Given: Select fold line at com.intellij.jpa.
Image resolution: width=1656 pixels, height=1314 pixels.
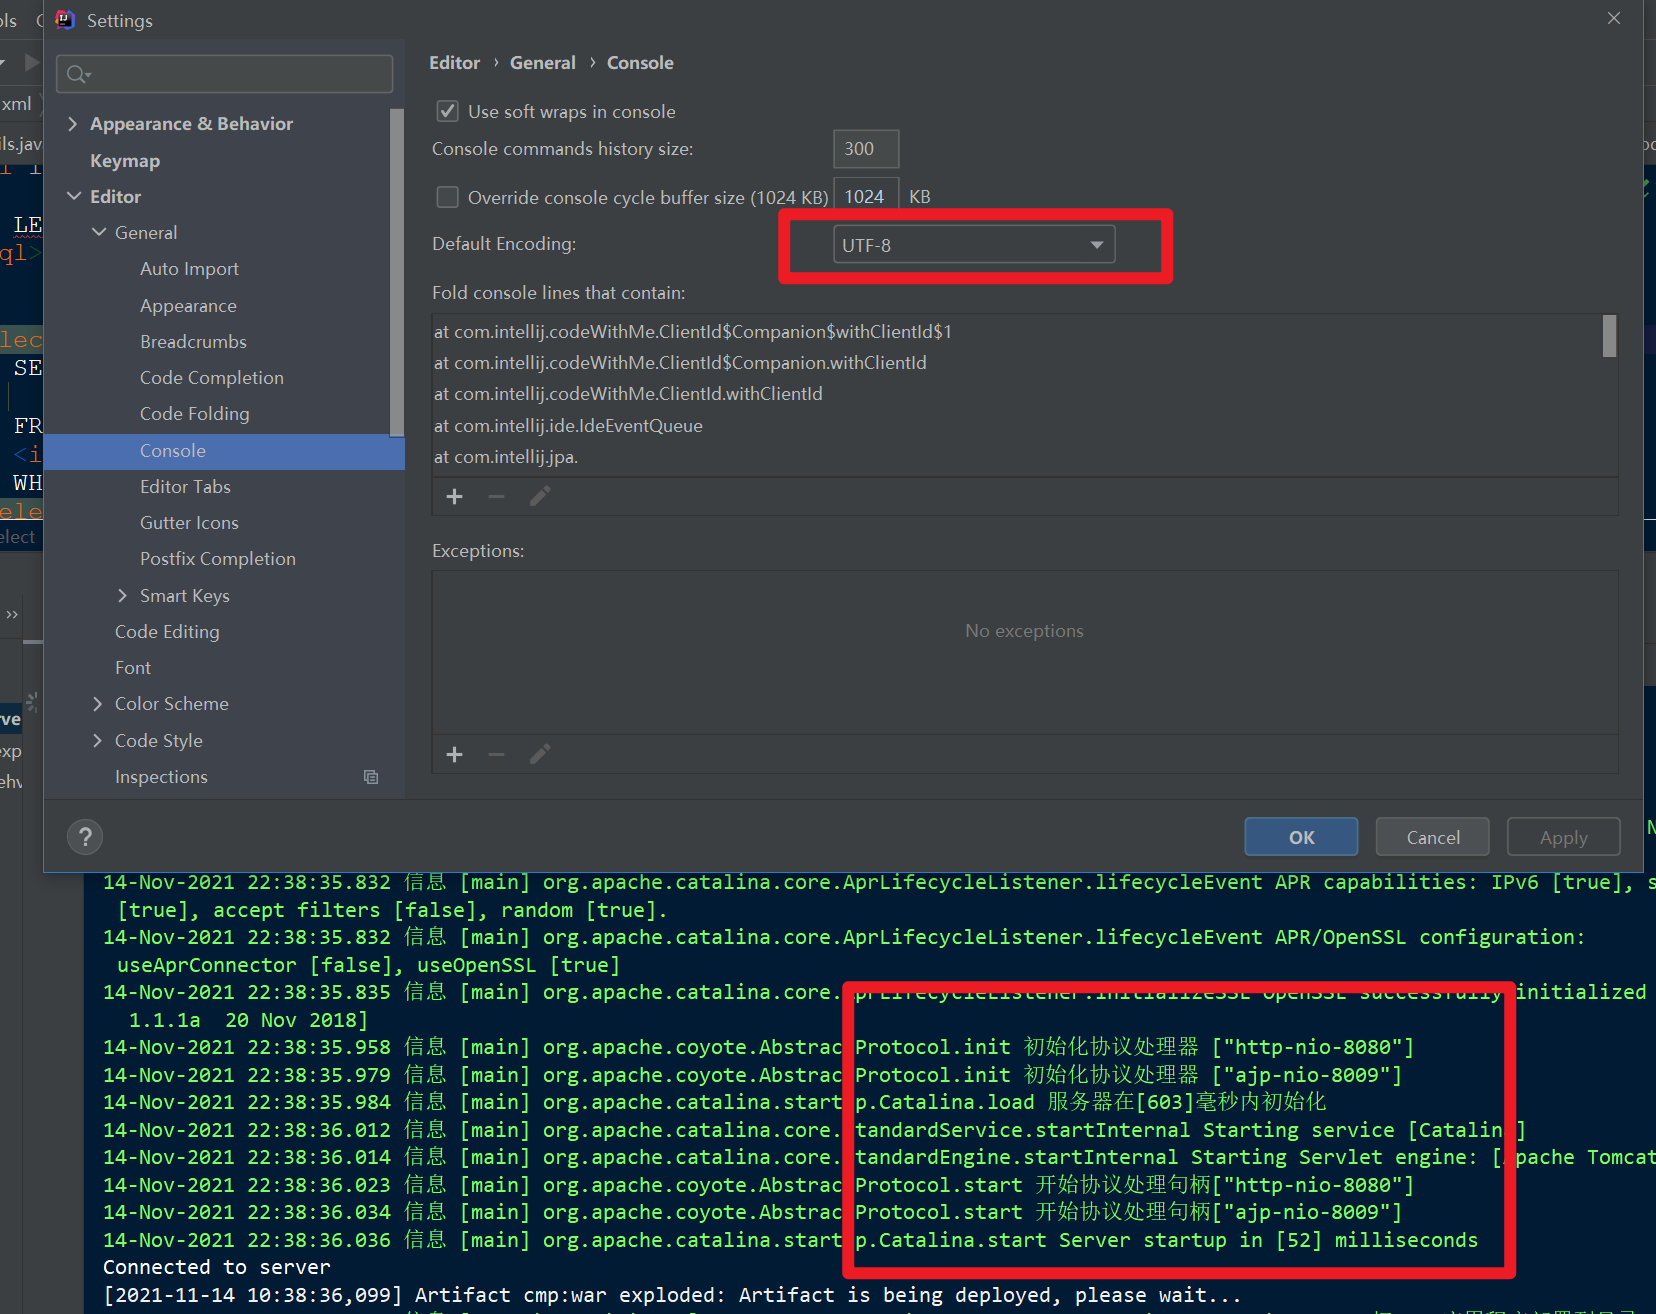Looking at the screenshot, I should point(506,457).
